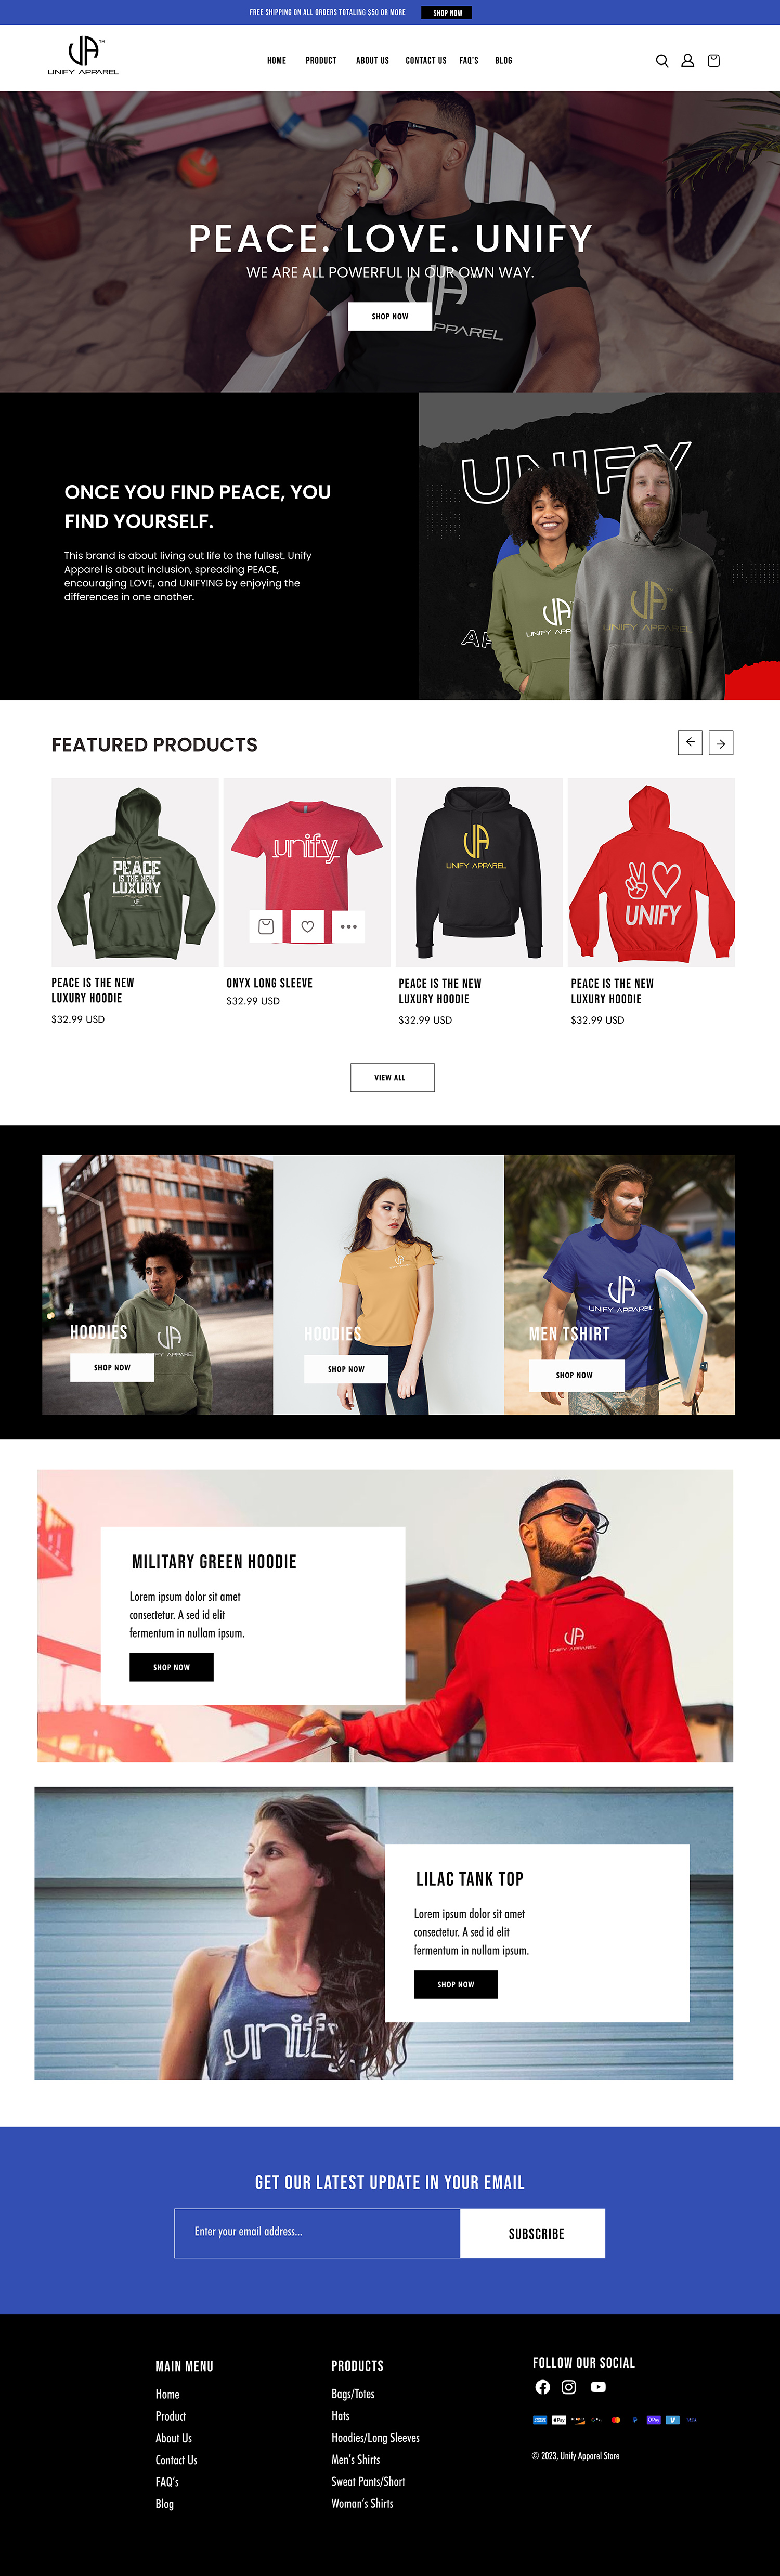Go to previous featured products arrow

[690, 742]
